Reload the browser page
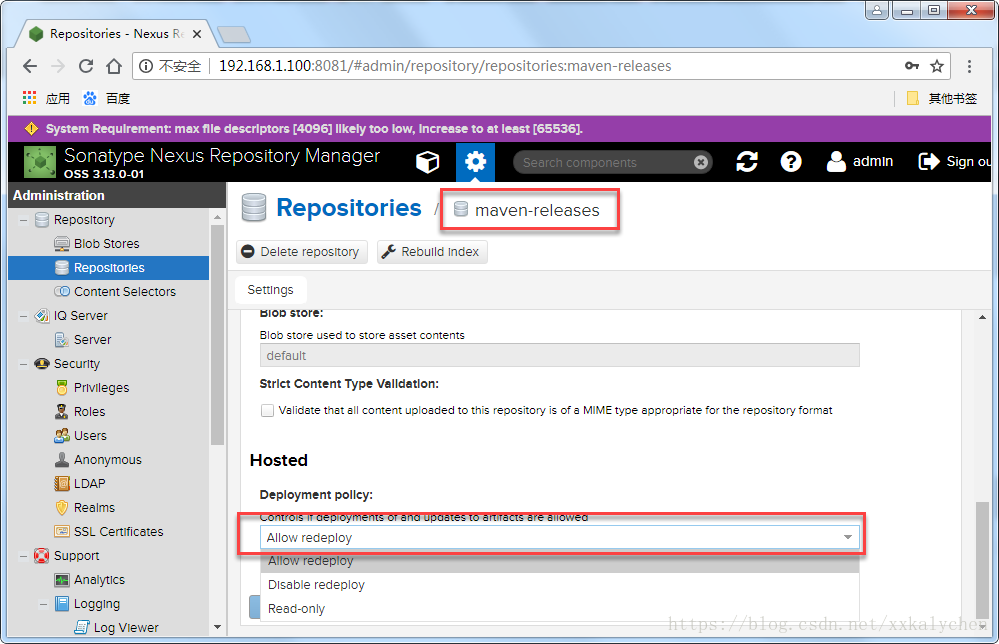Image resolution: width=999 pixels, height=644 pixels. pyautogui.click(x=86, y=66)
